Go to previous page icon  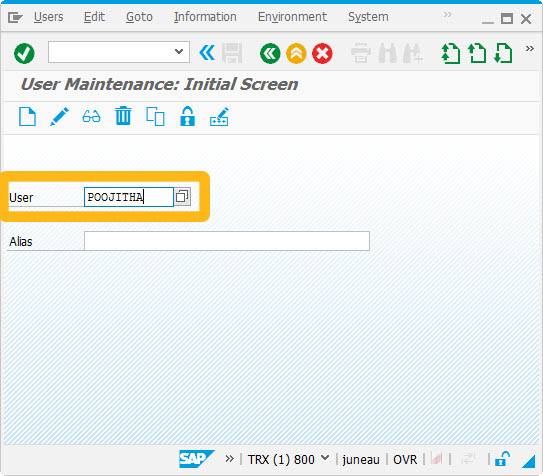[477, 53]
